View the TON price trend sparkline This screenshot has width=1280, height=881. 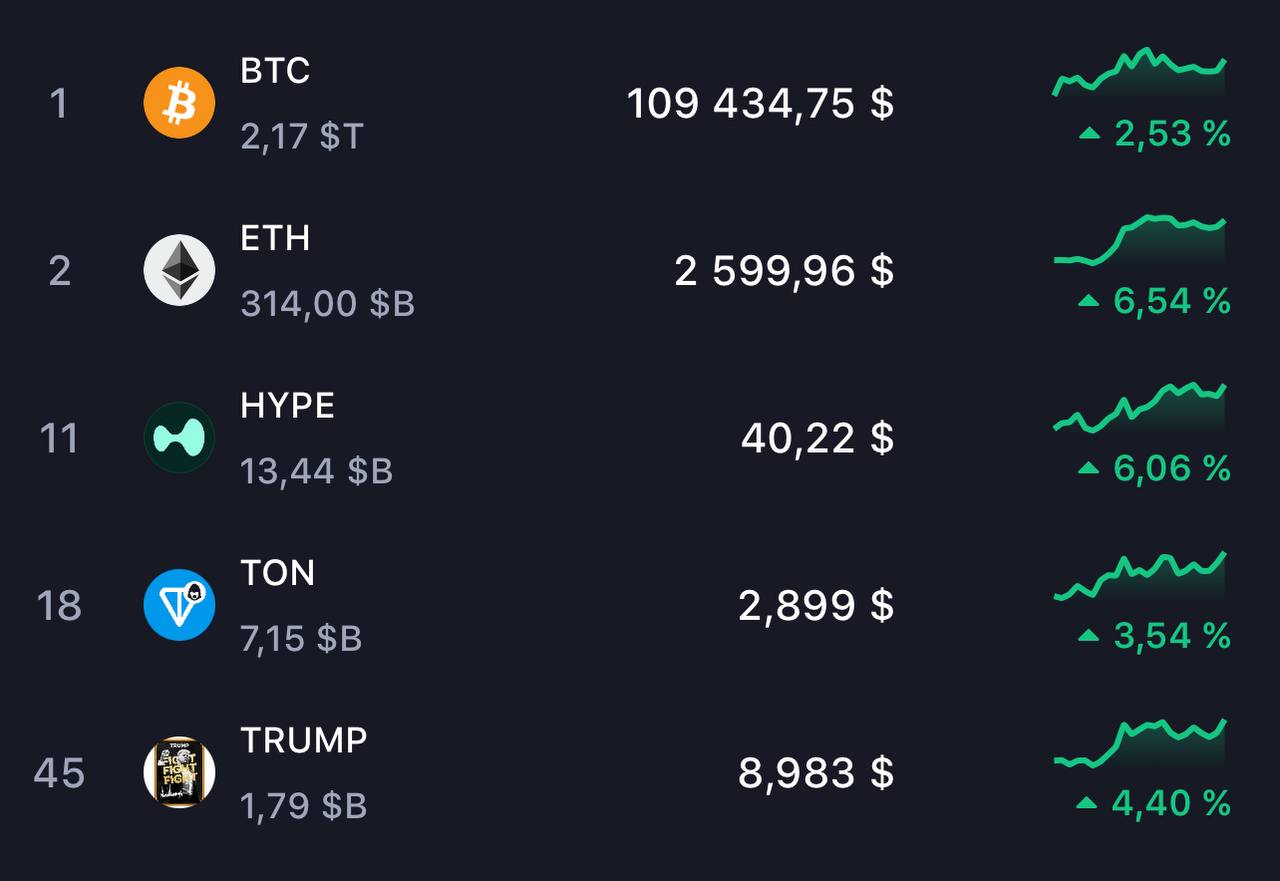pos(1140,575)
